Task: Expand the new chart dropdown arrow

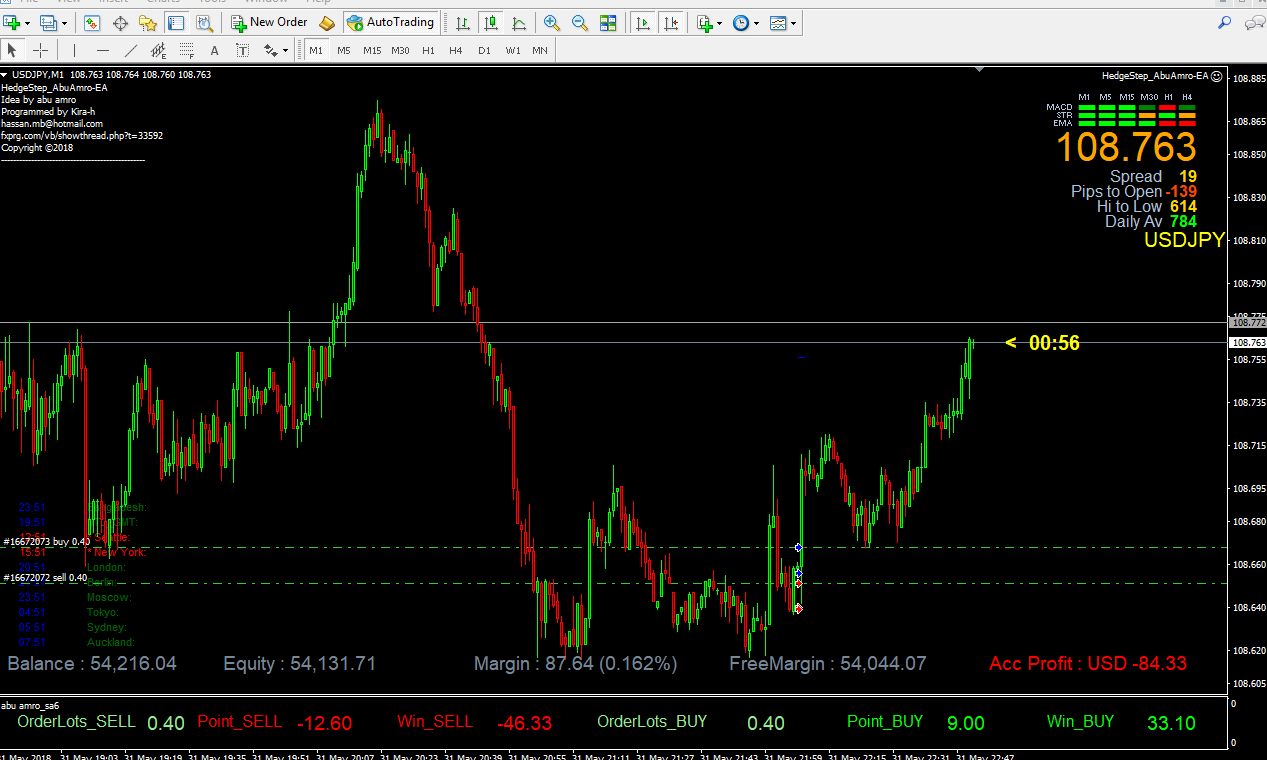Action: [29, 22]
